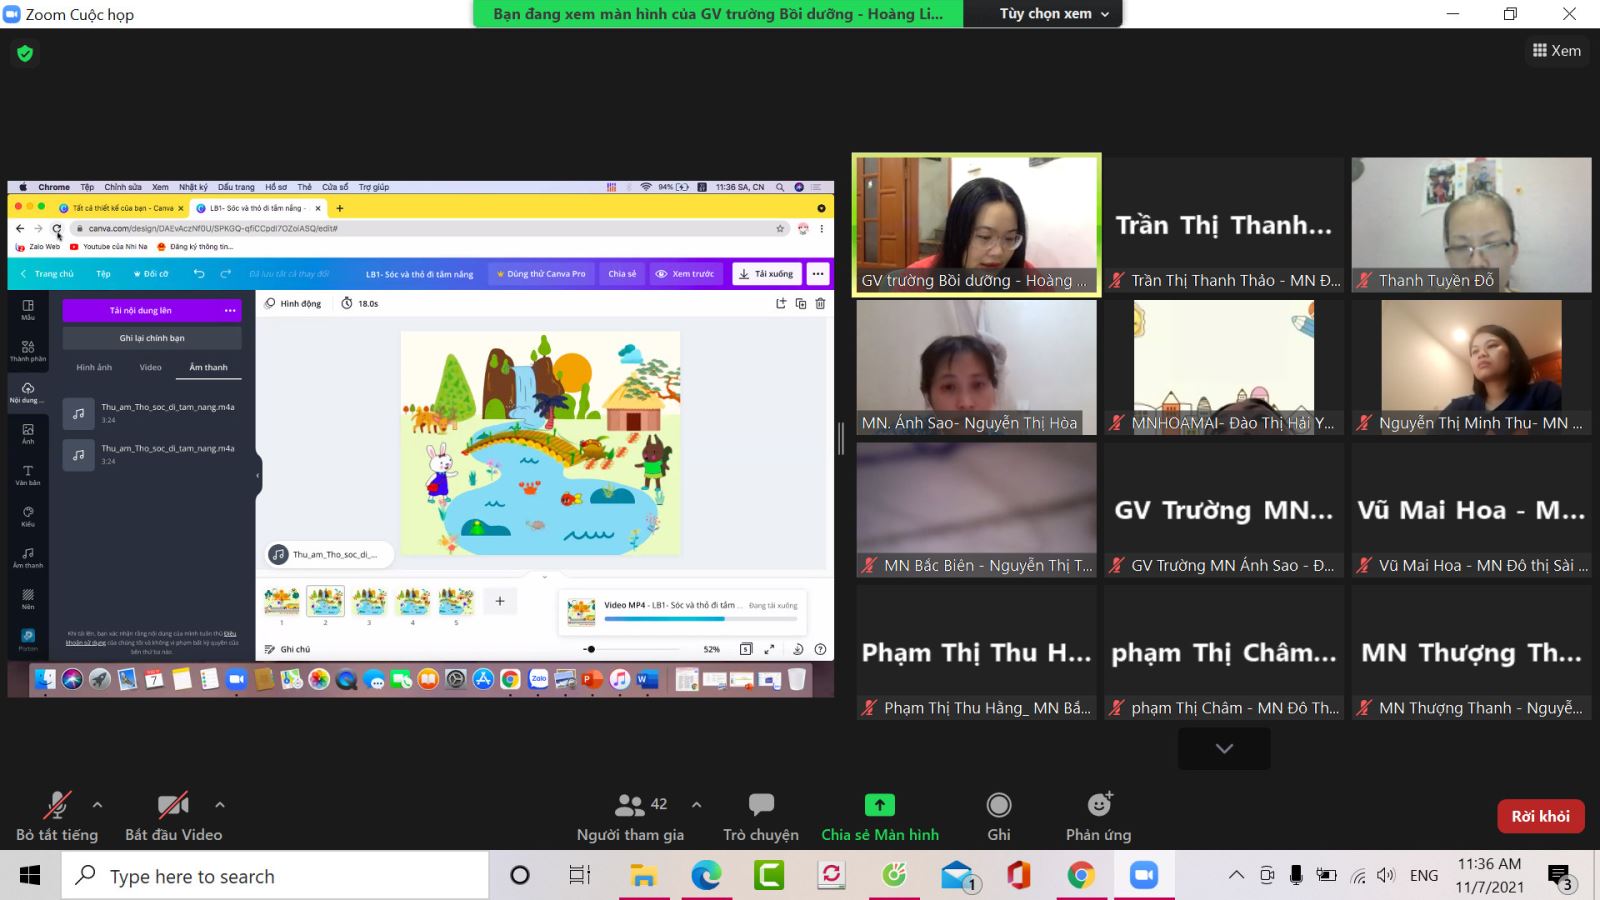Expand video options arrow beside camera
1600x900 pixels.
tap(220, 804)
